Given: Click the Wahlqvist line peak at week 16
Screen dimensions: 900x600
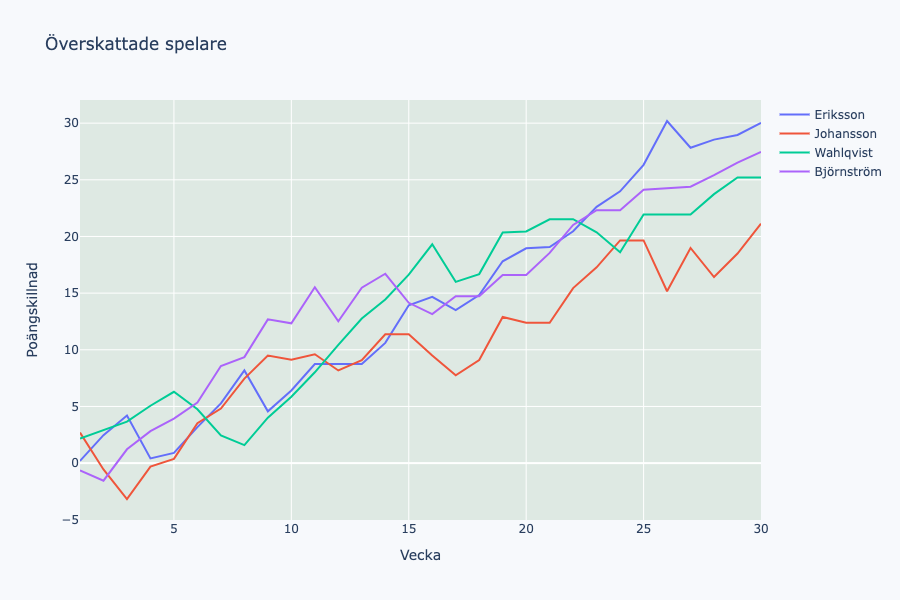Looking at the screenshot, I should tap(432, 244).
